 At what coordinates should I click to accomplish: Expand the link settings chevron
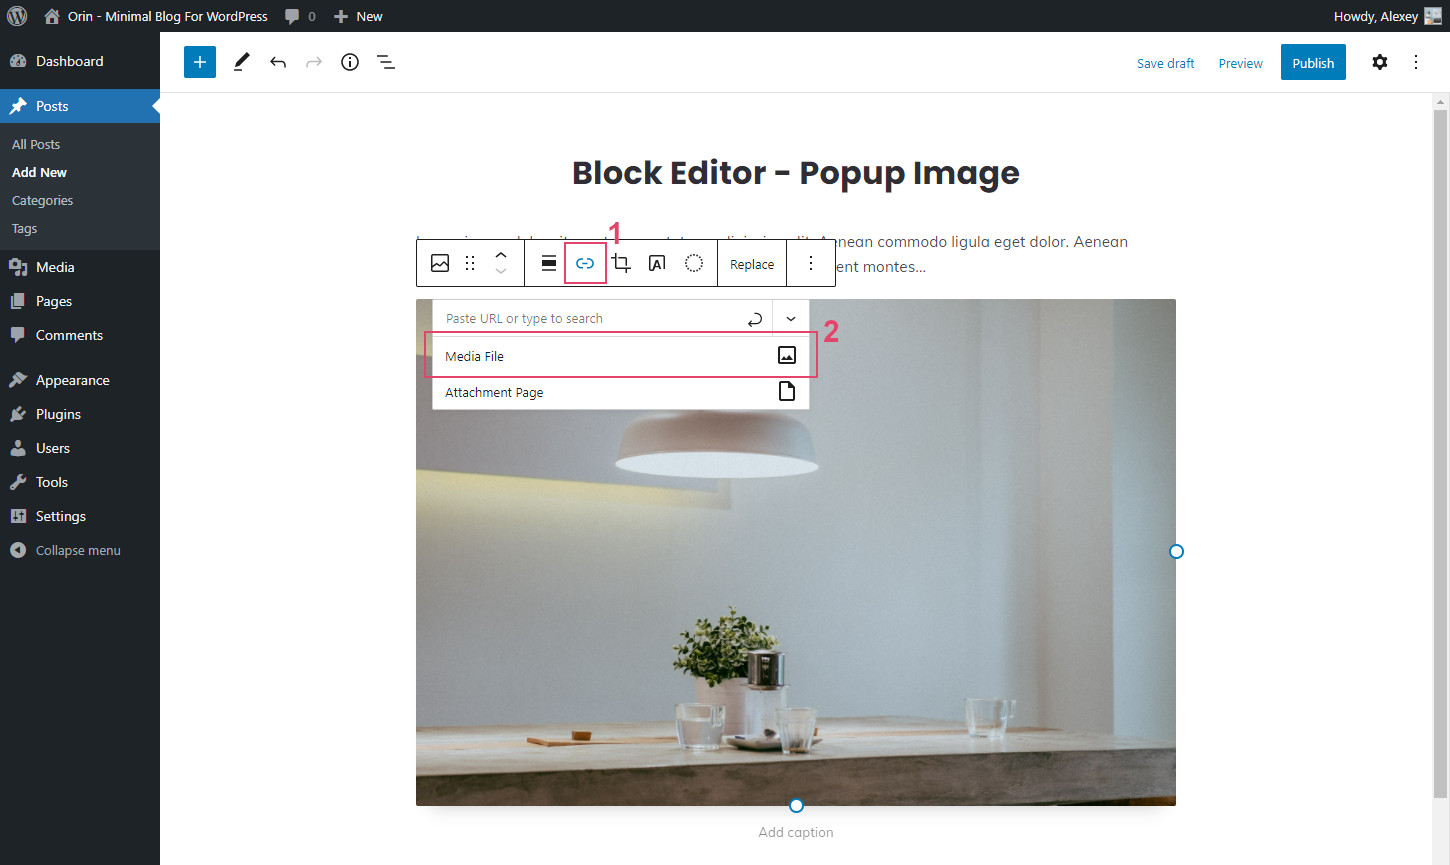(x=790, y=317)
